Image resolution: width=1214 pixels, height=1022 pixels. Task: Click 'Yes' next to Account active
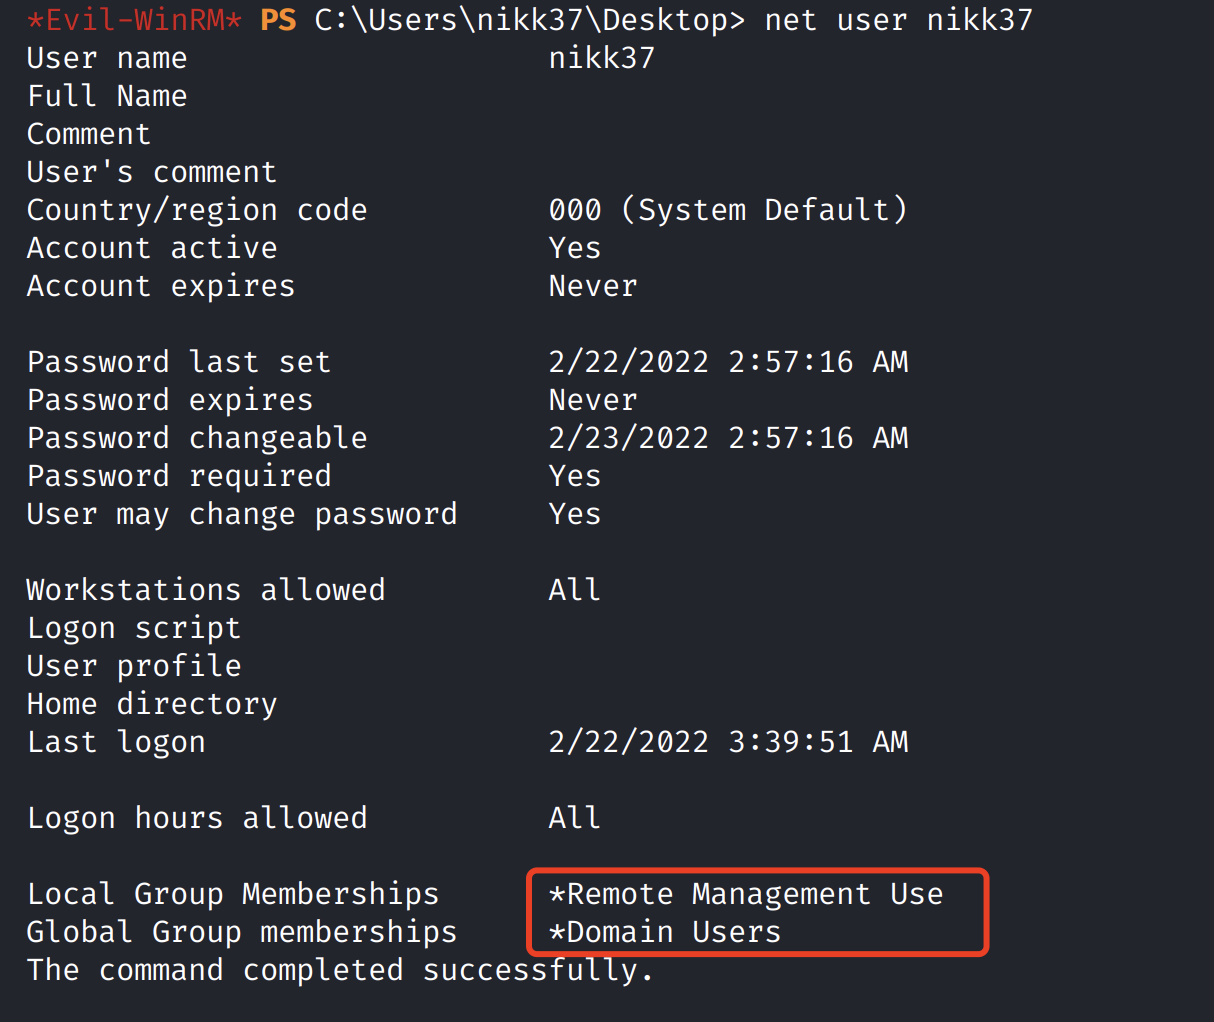pyautogui.click(x=574, y=248)
